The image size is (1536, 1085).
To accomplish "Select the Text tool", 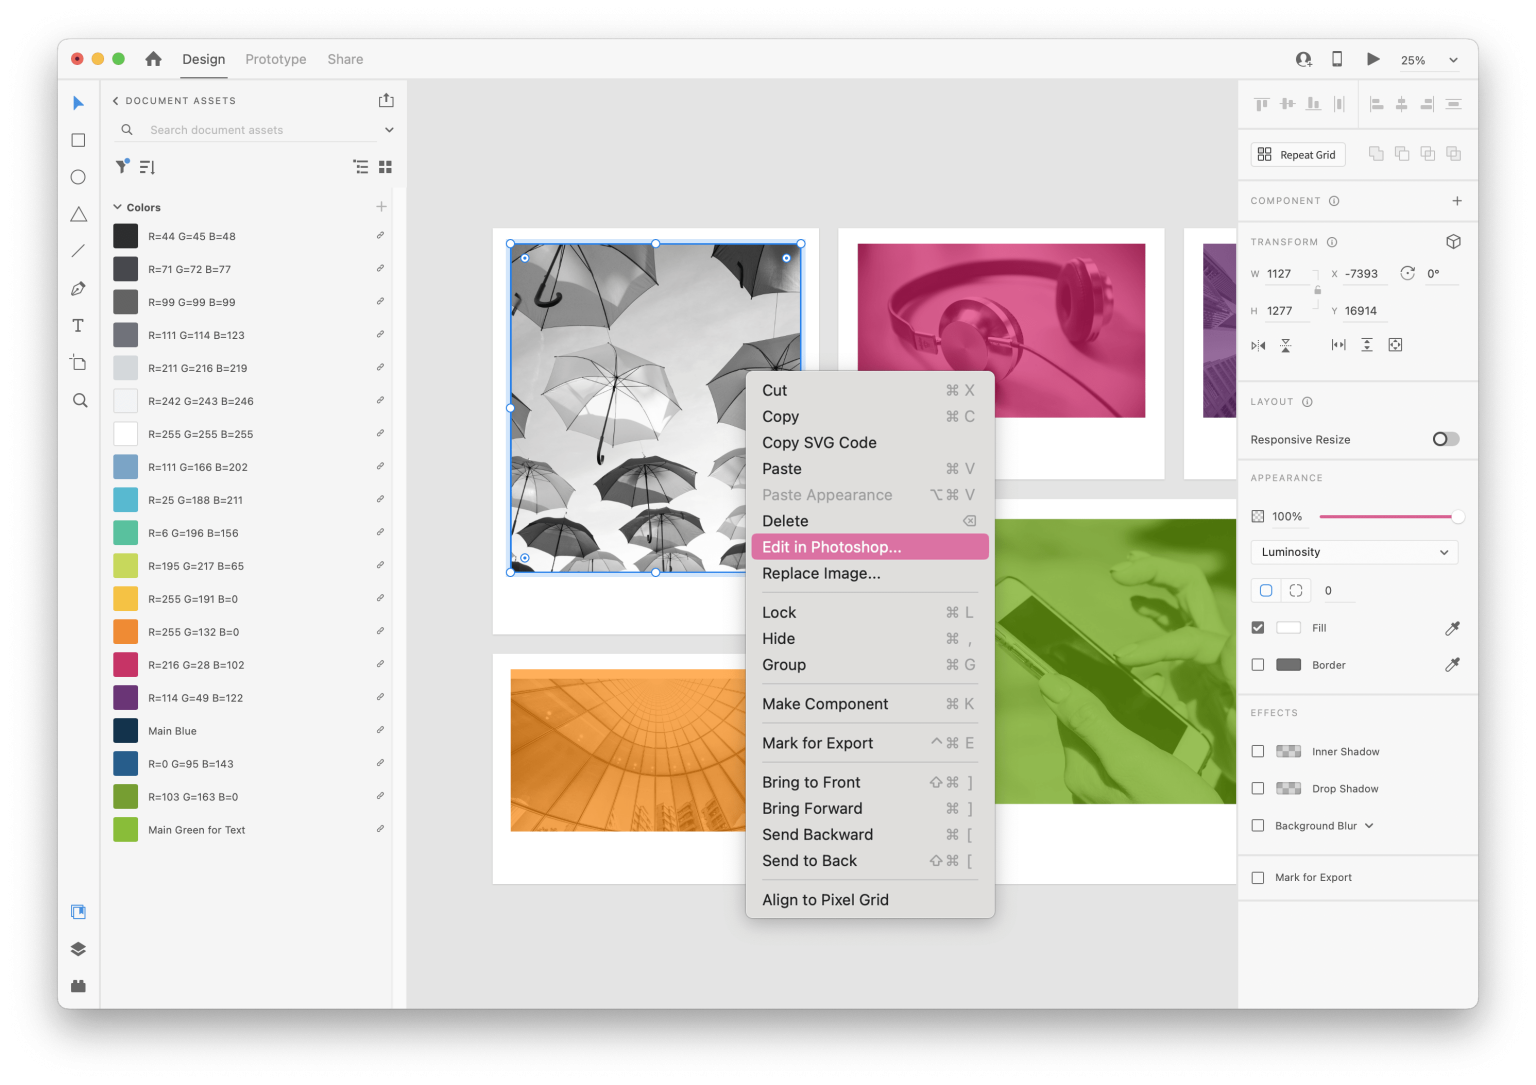I will (78, 325).
